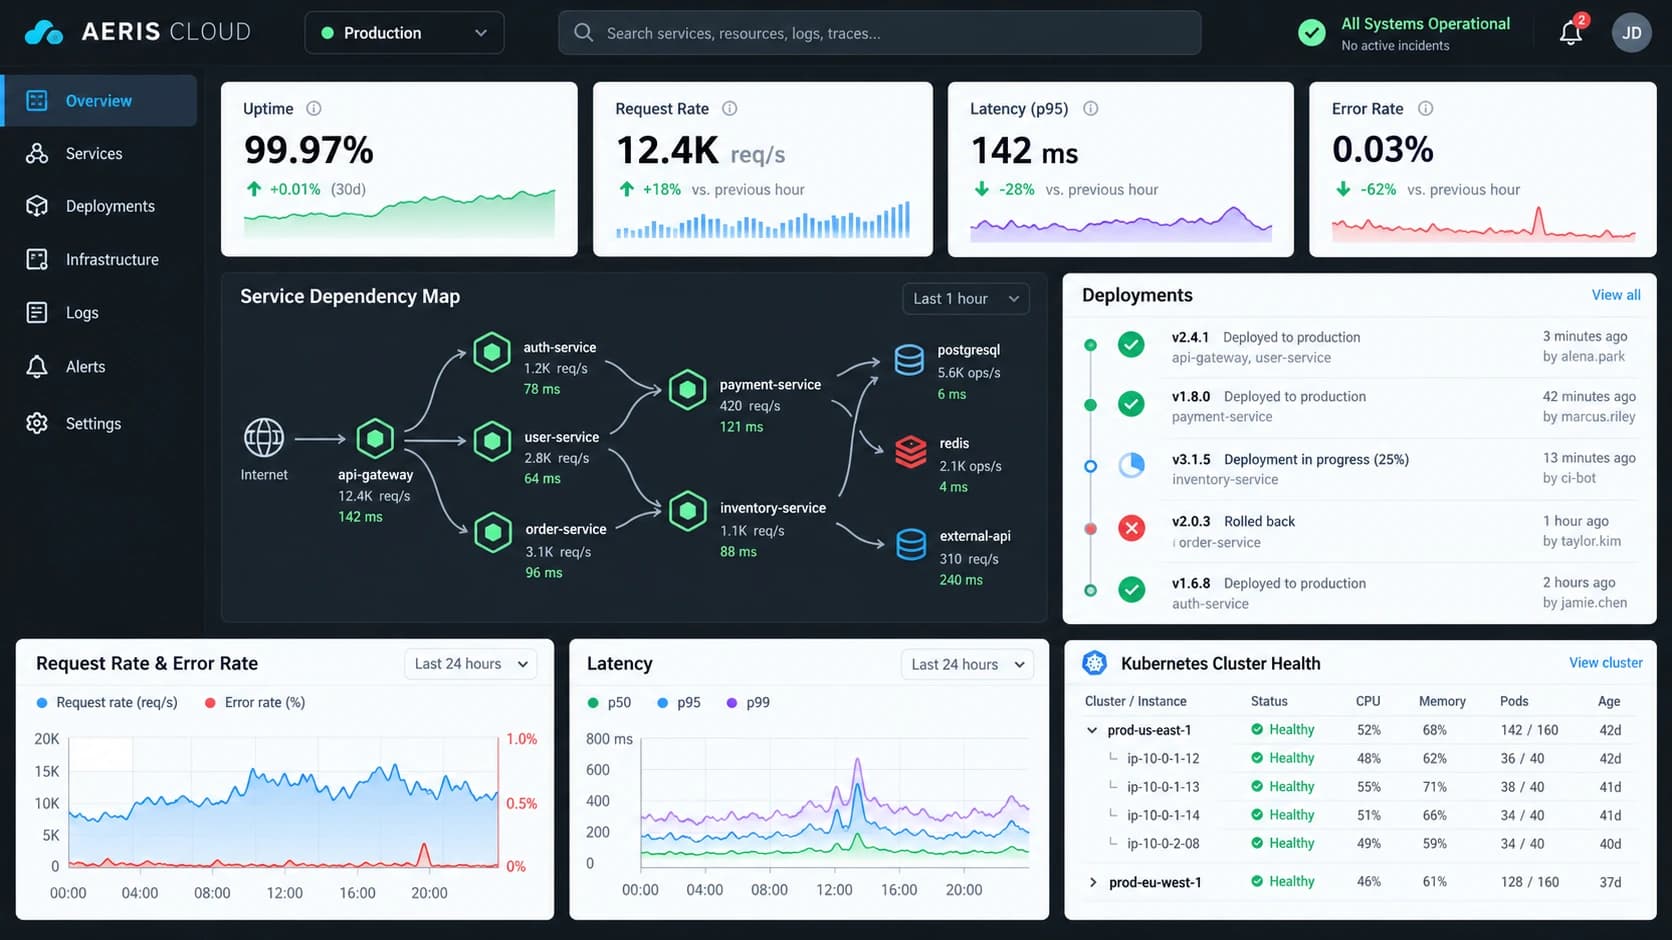Click All Systems Operational status
1672x940 pixels.
[x=1425, y=24]
